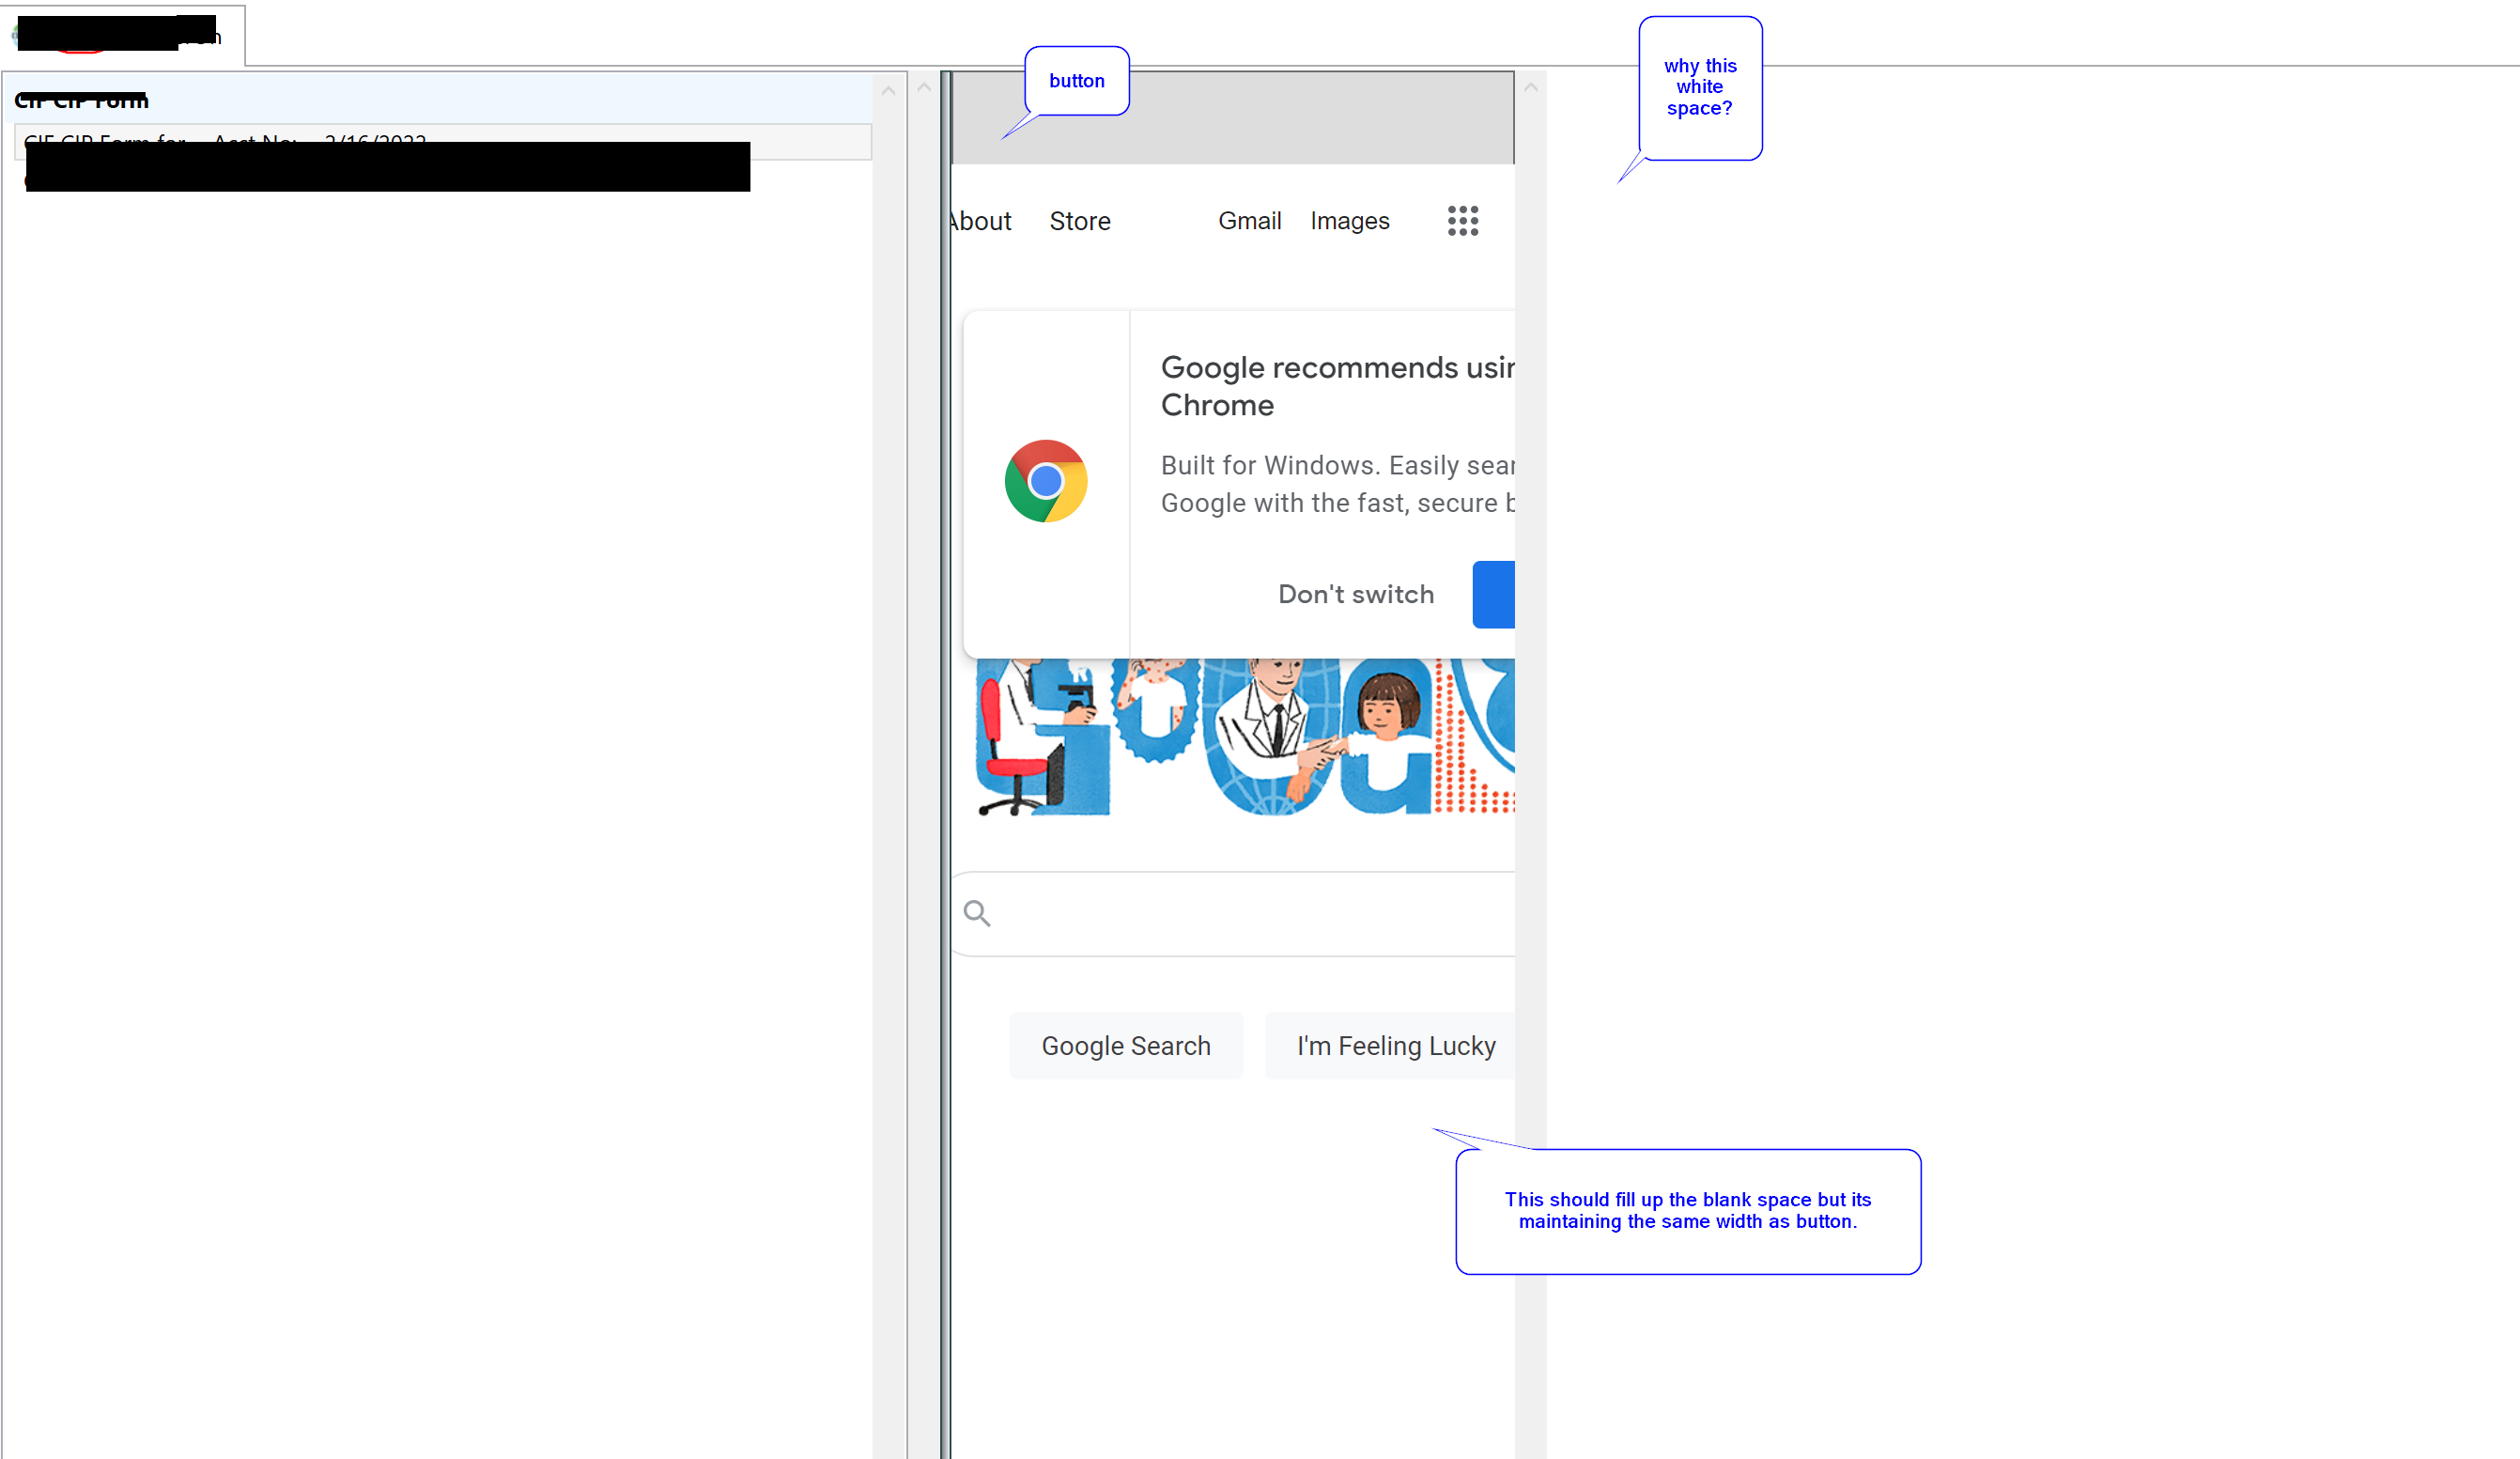Click the magnifier icon in the search box
Image resolution: width=2520 pixels, height=1459 pixels.
(x=977, y=913)
